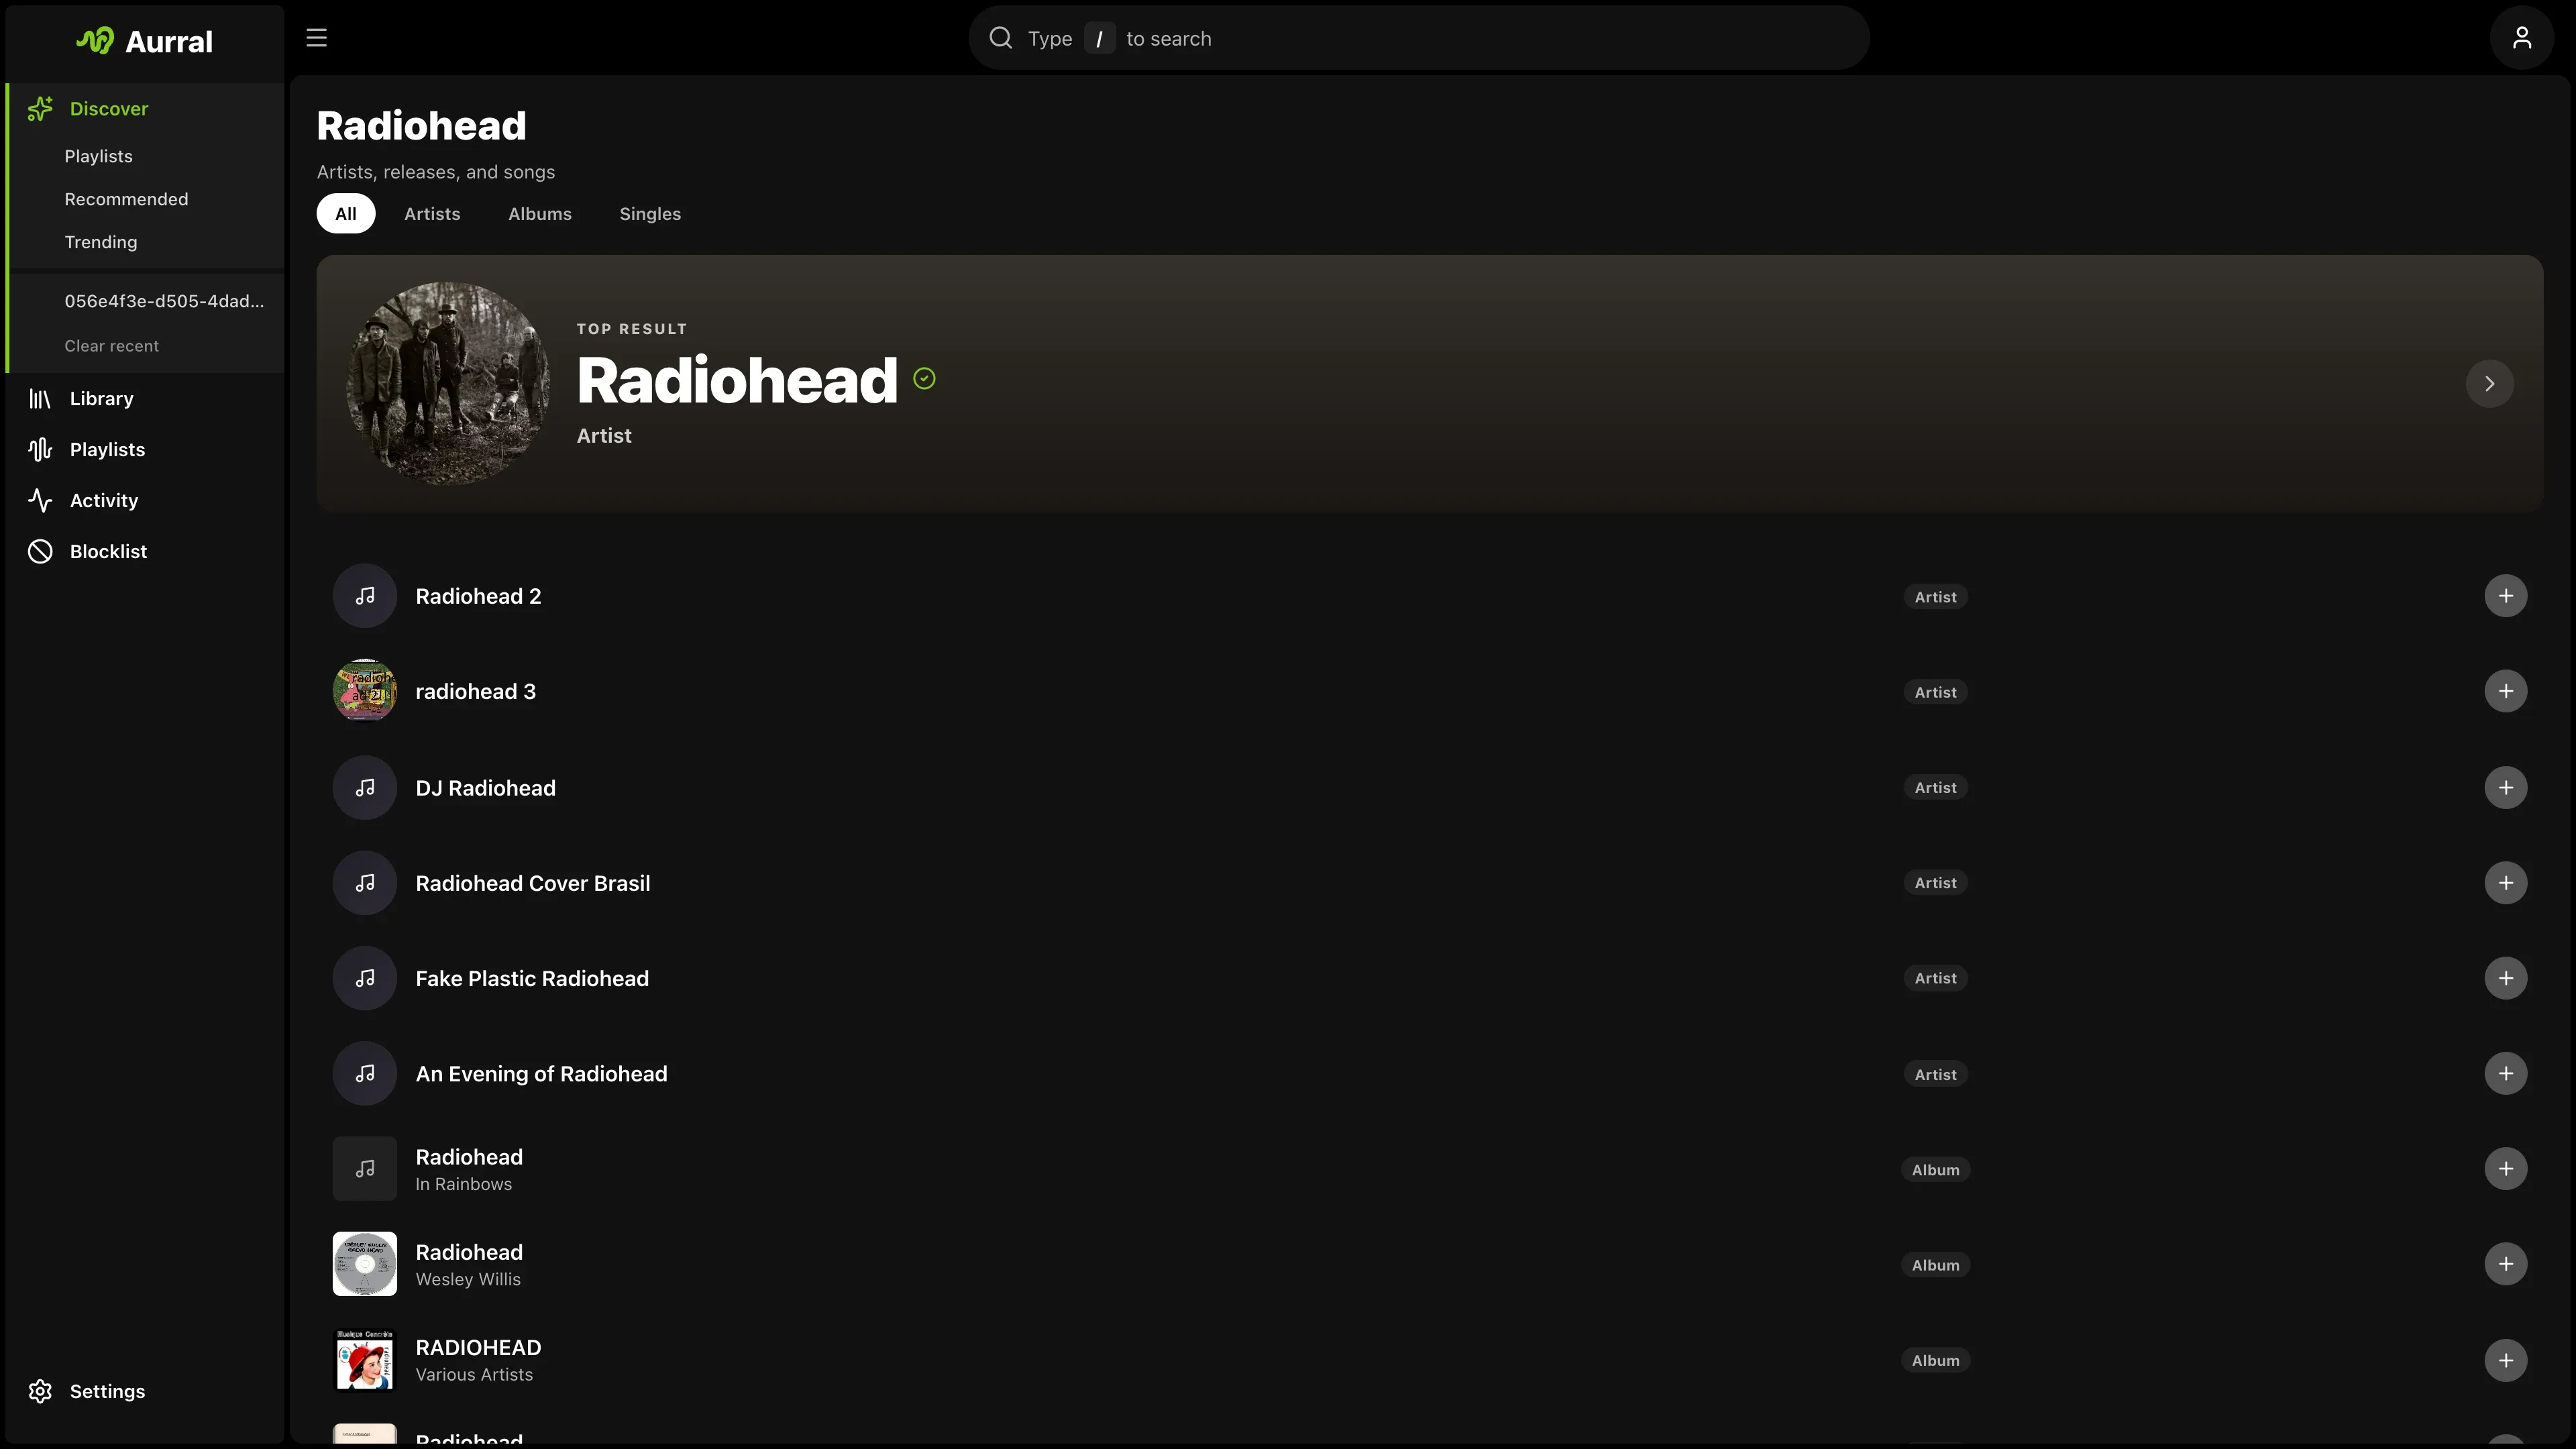Add An Evening of Radiohead with plus

(x=2505, y=1074)
